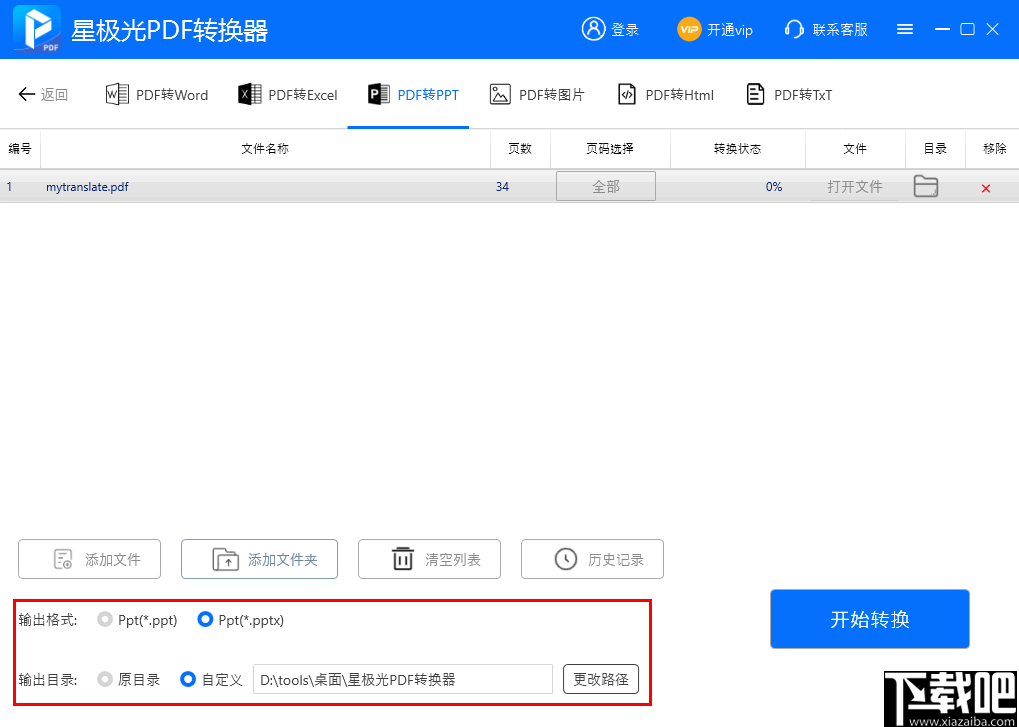The height and width of the screenshot is (727, 1019).
Task: Click 更改路径 to change output path
Action: [x=600, y=679]
